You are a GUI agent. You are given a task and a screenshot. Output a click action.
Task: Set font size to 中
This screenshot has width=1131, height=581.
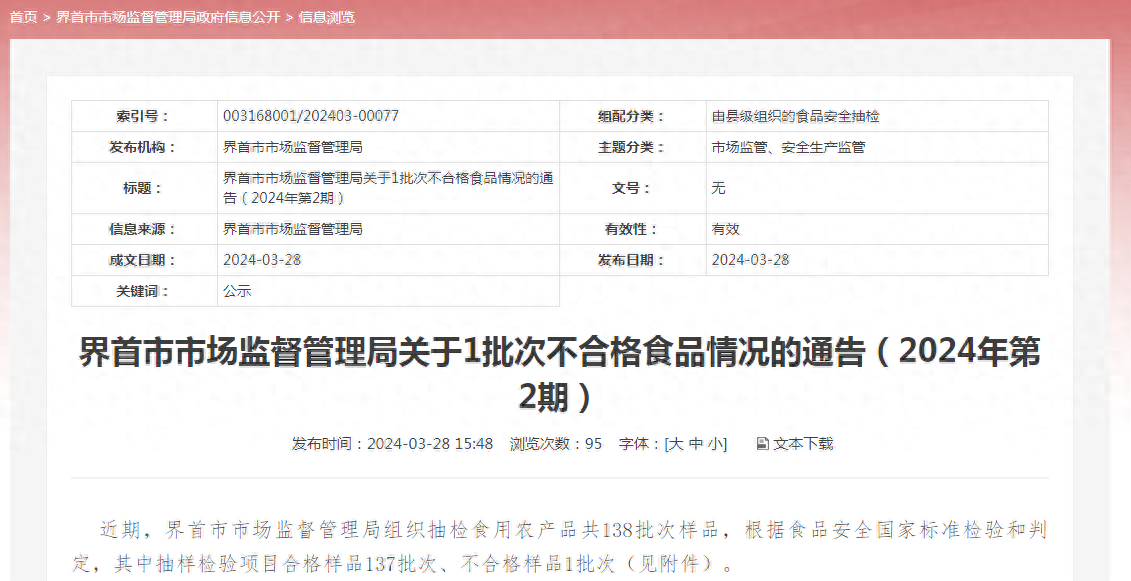click(x=696, y=443)
